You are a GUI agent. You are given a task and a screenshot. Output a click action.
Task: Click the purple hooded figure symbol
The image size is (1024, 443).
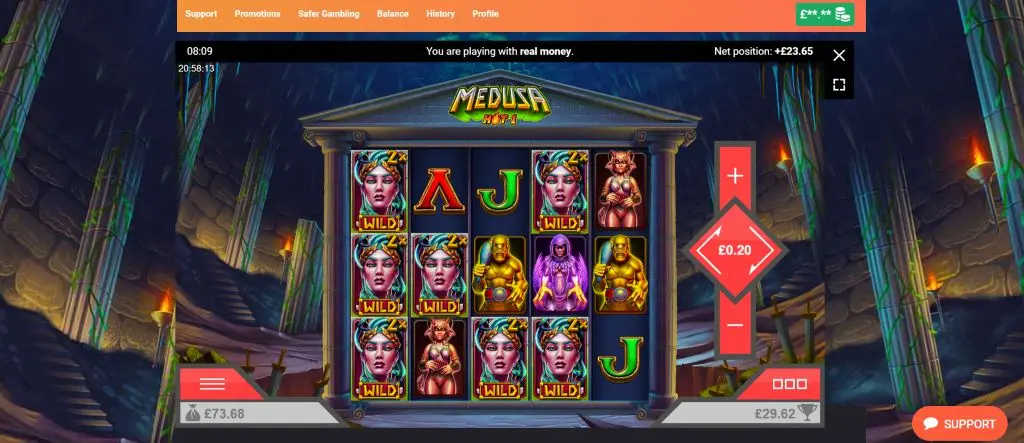560,274
